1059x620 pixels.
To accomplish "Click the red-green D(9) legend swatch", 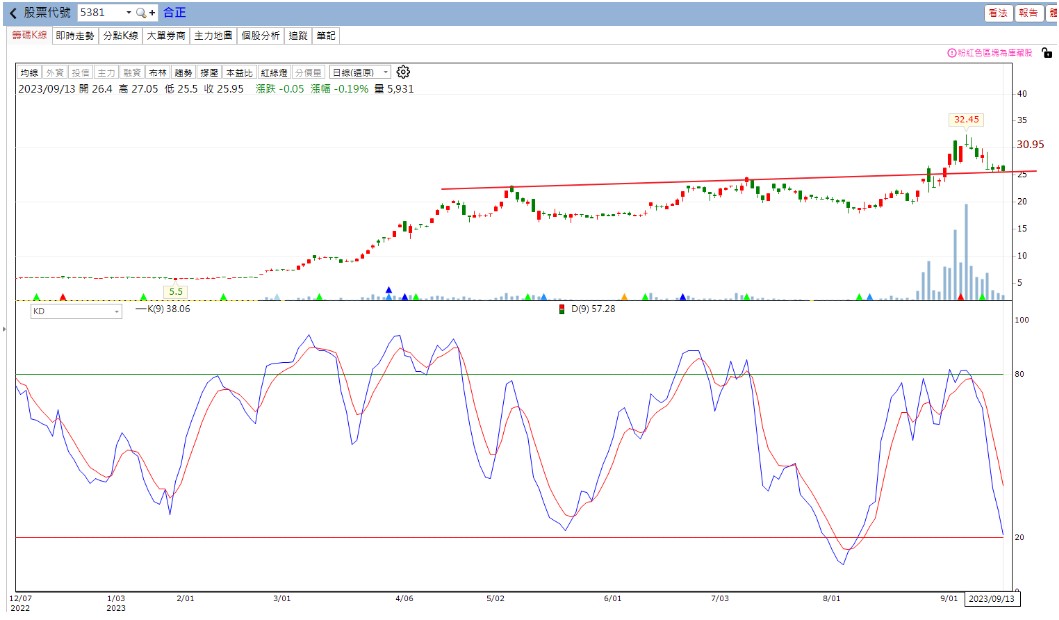I will point(561,309).
